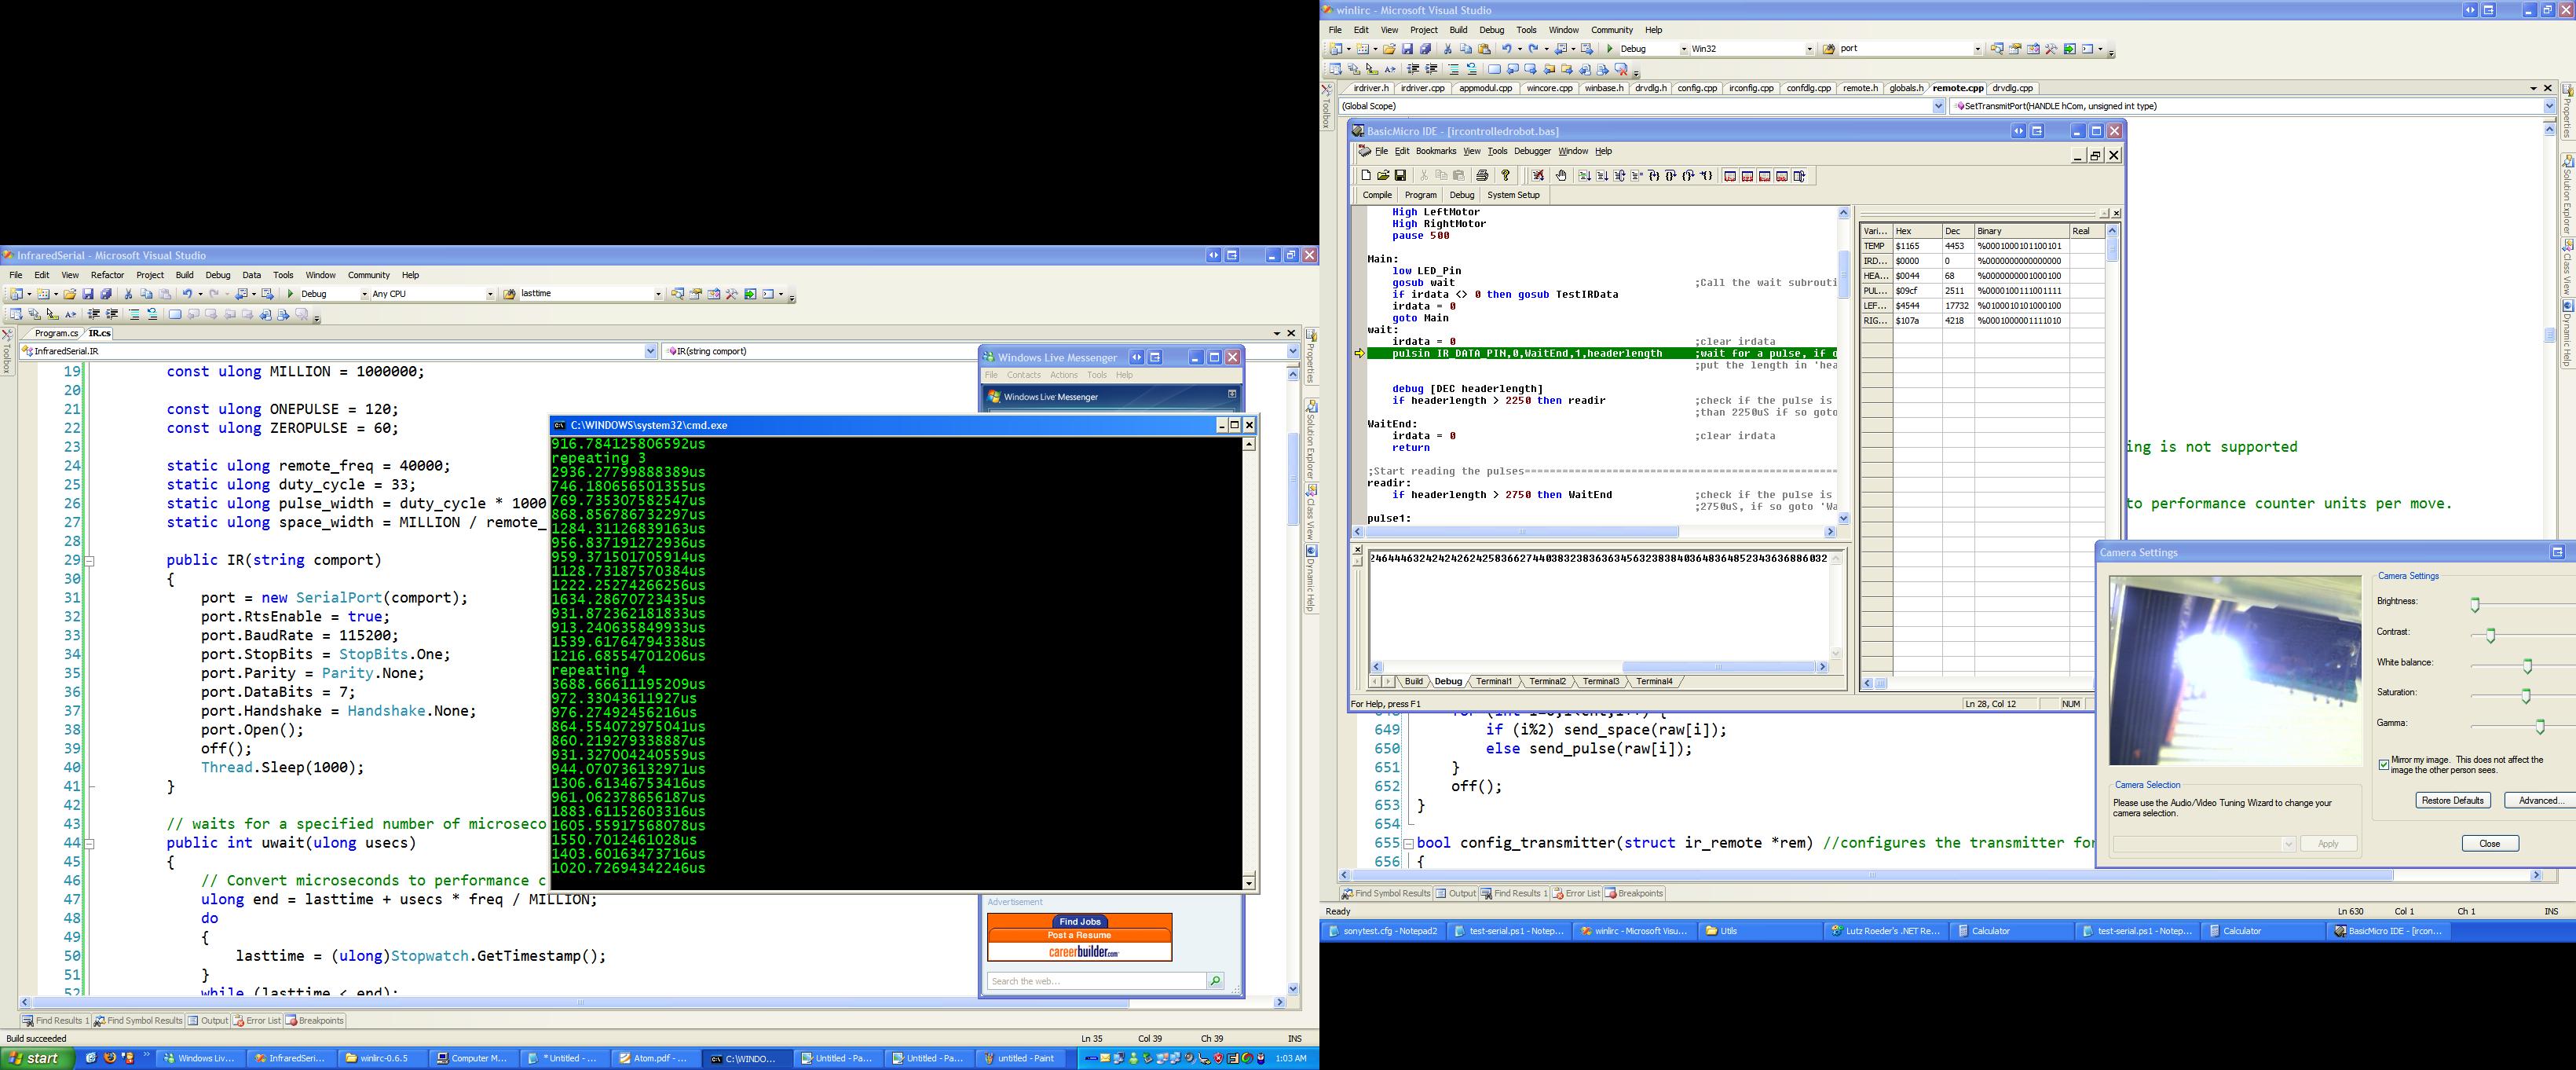This screenshot has height=1070, width=2576.
Task: Click Redo icon in winlirc Visual Studio toolbar
Action: click(x=1533, y=49)
